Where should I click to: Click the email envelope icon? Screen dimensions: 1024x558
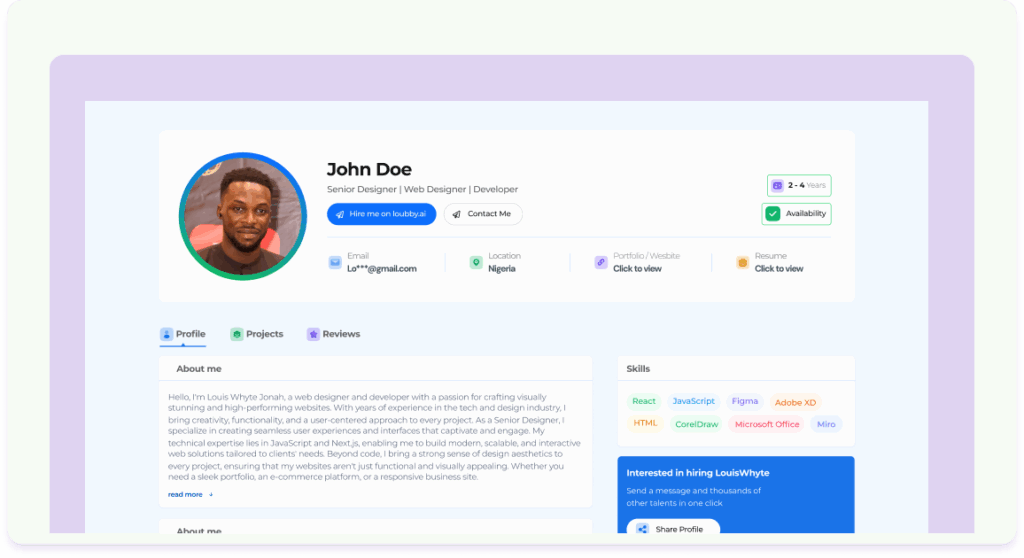(335, 263)
